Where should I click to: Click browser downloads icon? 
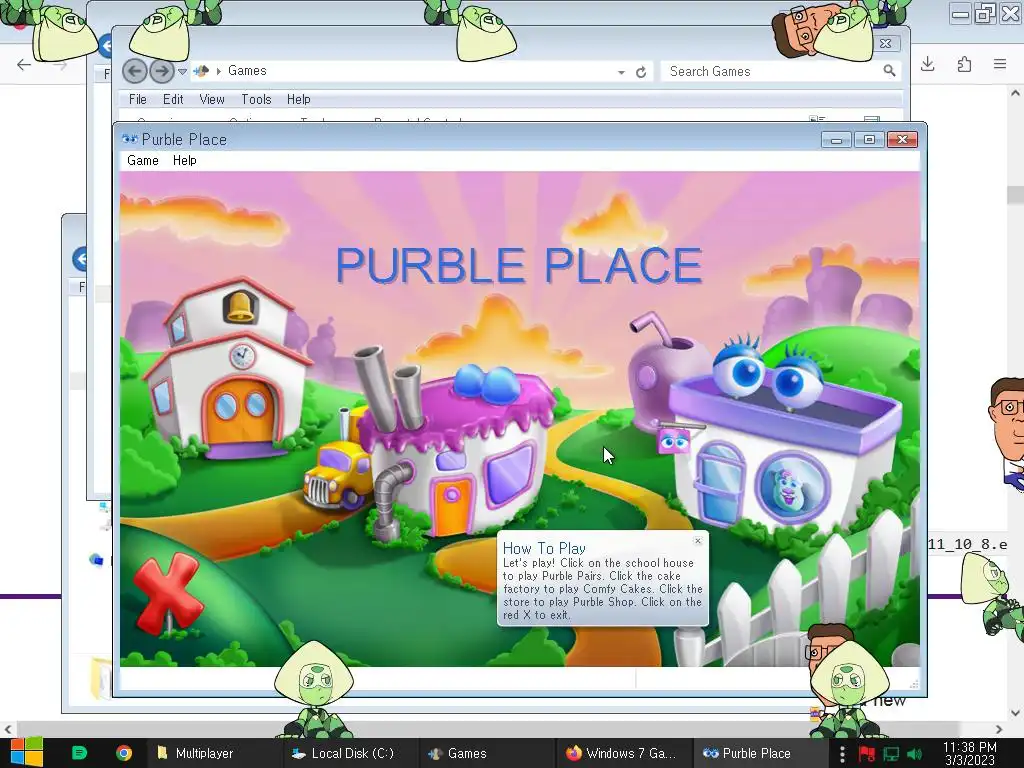pos(927,64)
